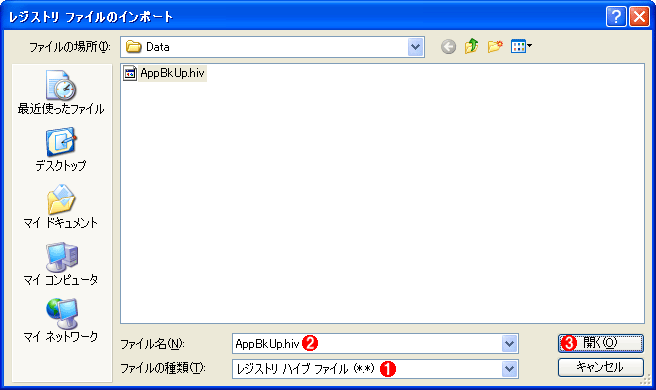Screen dimensions: 656x390
Task: Click the help question mark button
Action: (616, 17)
